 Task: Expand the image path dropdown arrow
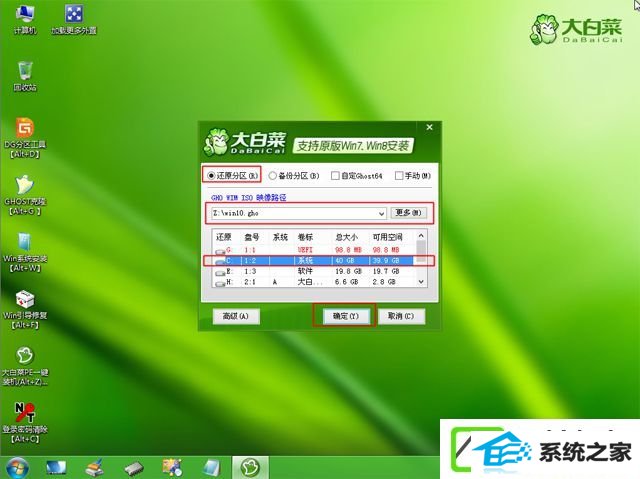pos(382,213)
